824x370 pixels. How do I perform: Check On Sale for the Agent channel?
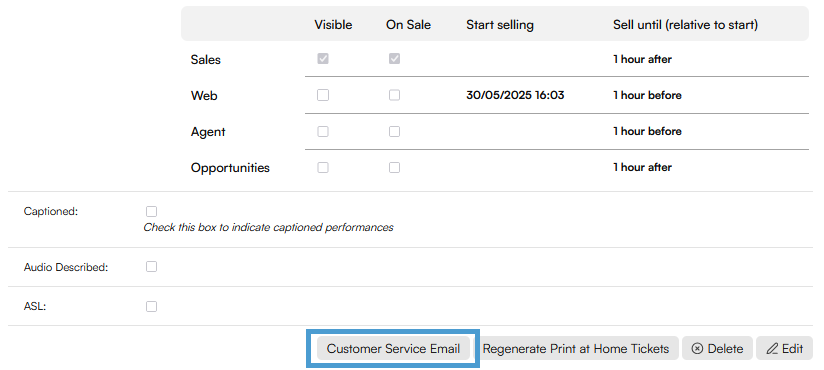394,131
